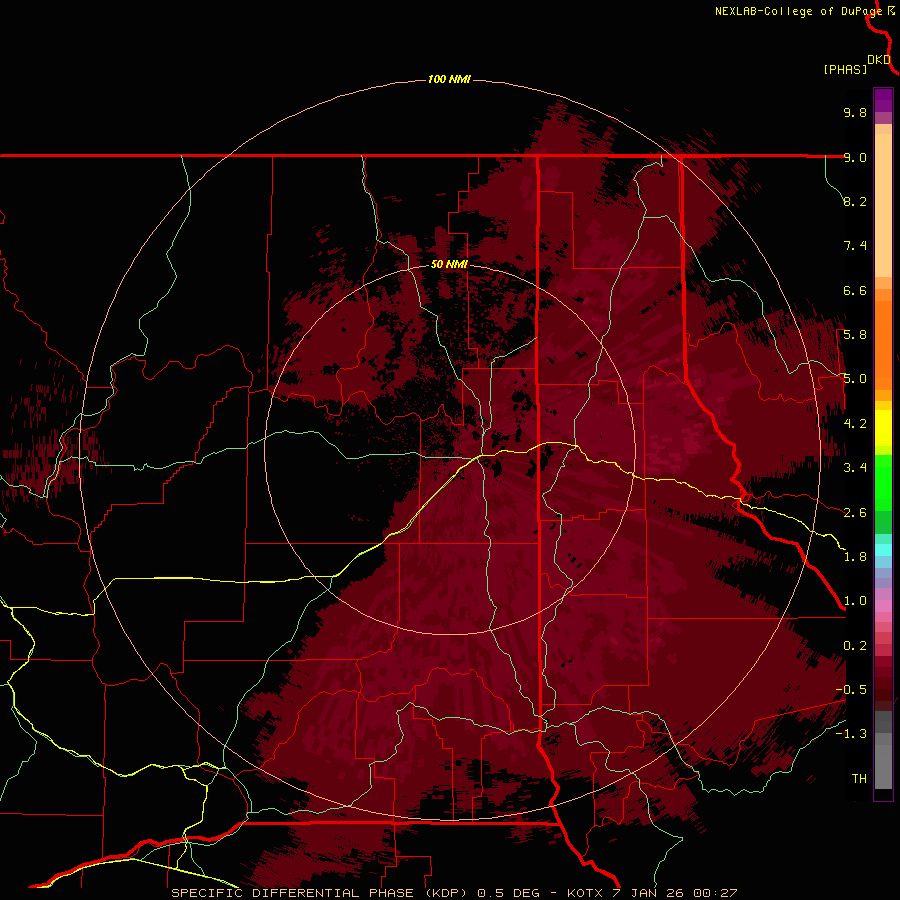Click the TH threshold label on scale
This screenshot has height=900, width=900.
coord(859,779)
